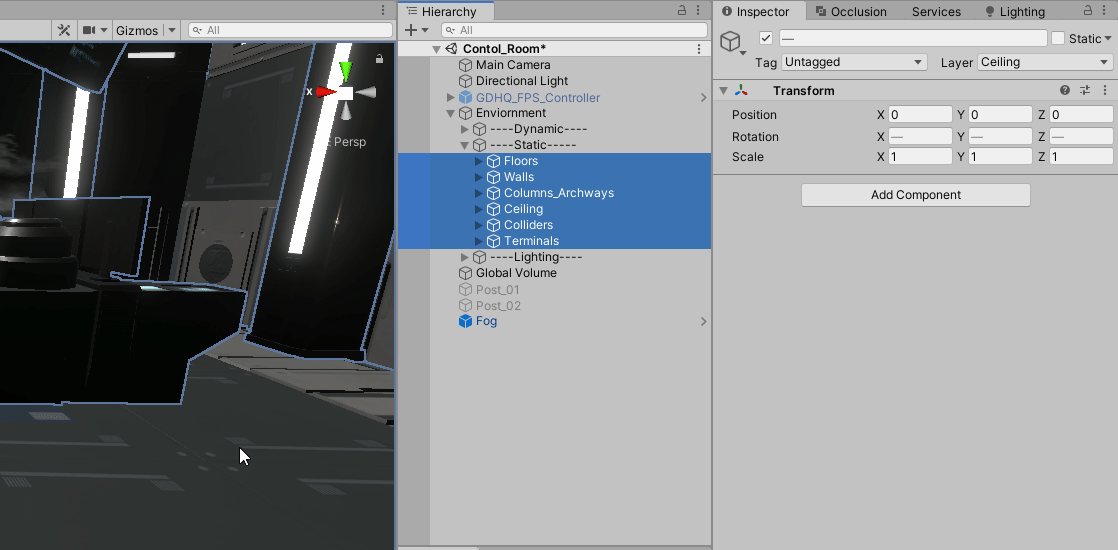The image size is (1118, 550).
Task: Open the Gizmos dropdown arrow
Action: point(171,30)
